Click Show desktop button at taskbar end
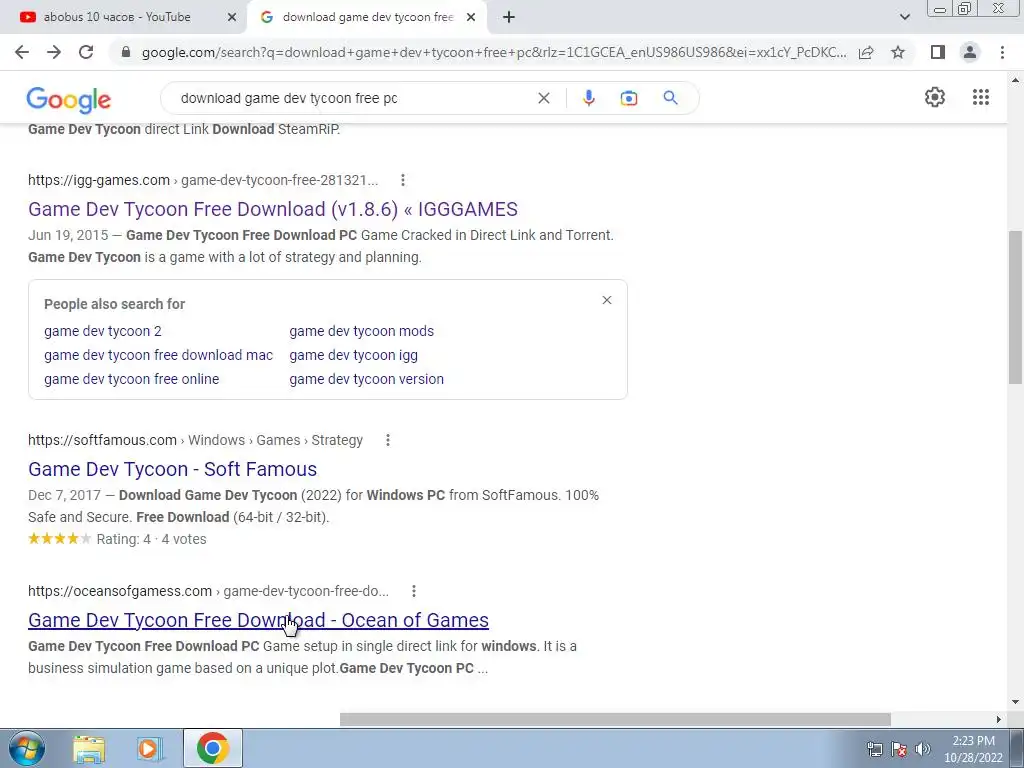Viewport: 1024px width, 768px height. click(1018, 748)
